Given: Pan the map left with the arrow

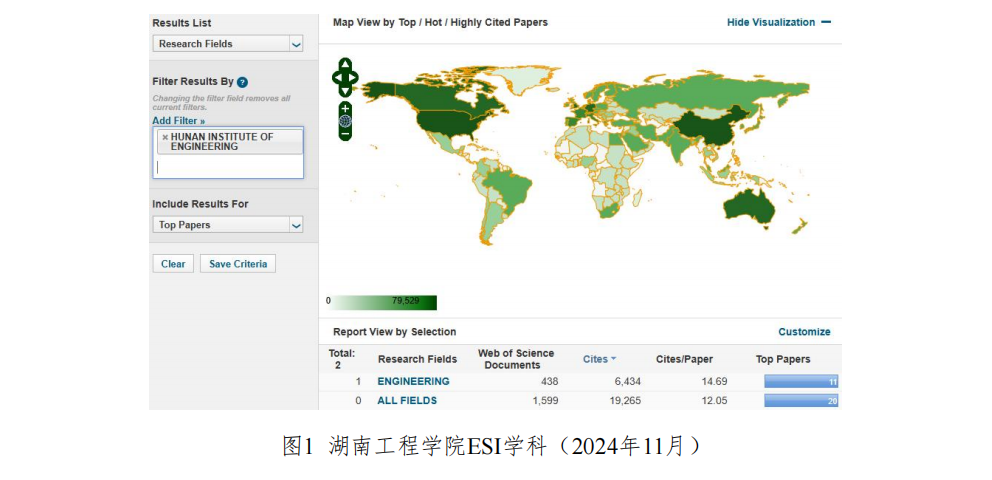Looking at the screenshot, I should (336, 77).
